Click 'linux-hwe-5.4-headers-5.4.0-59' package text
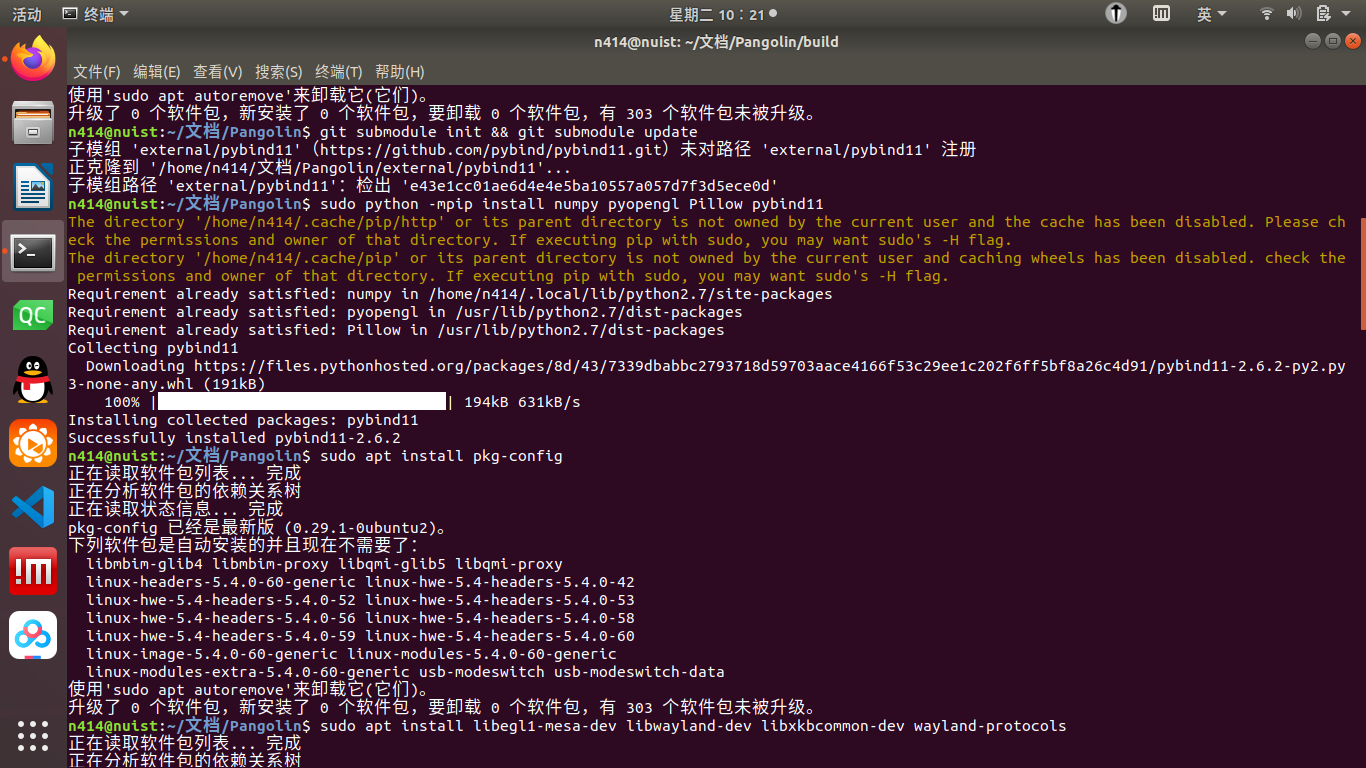 coord(221,636)
